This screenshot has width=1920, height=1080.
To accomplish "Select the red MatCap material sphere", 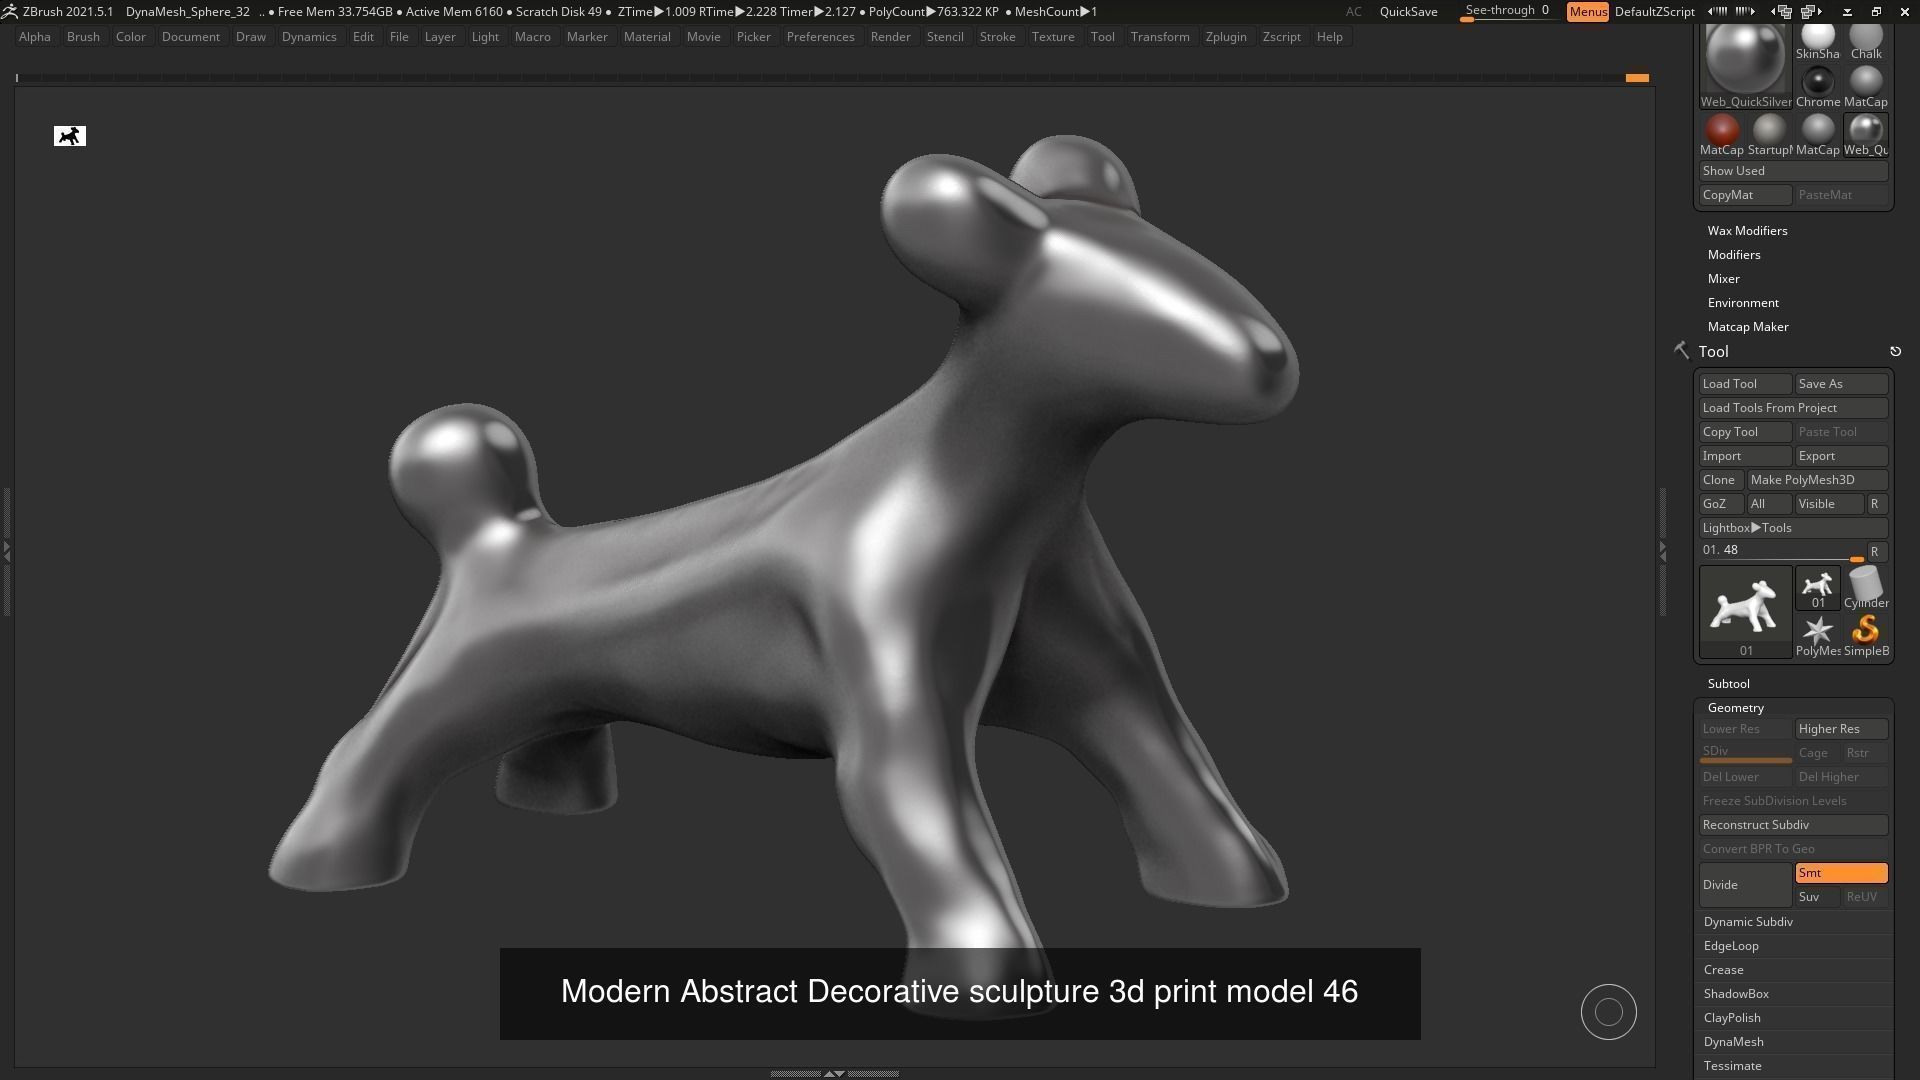I will (1721, 135).
